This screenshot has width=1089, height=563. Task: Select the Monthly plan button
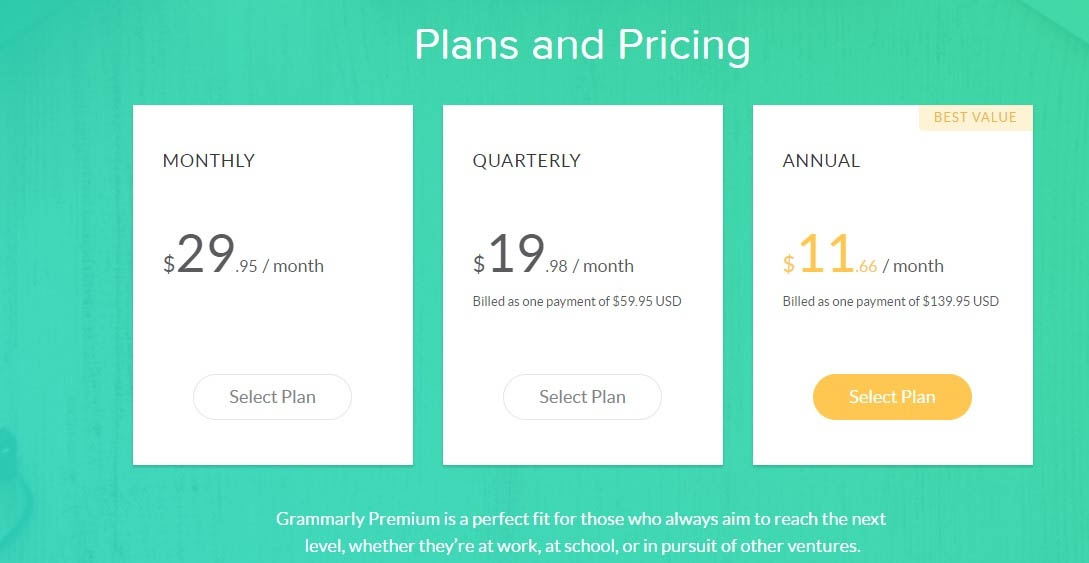coord(272,397)
